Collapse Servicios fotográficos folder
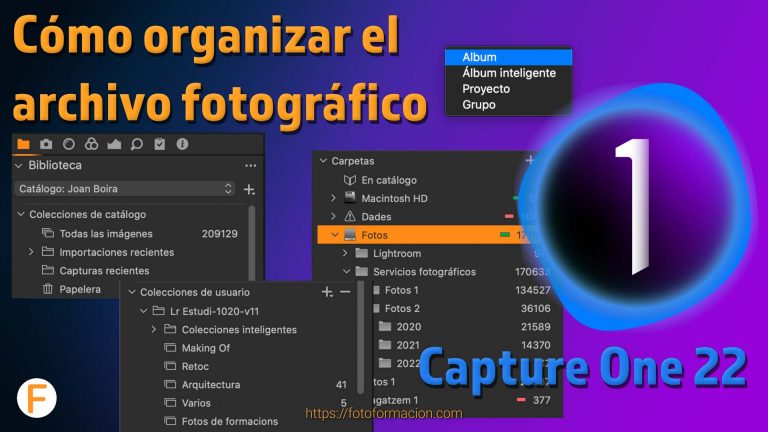Viewport: 768px width, 432px height. pyautogui.click(x=346, y=271)
